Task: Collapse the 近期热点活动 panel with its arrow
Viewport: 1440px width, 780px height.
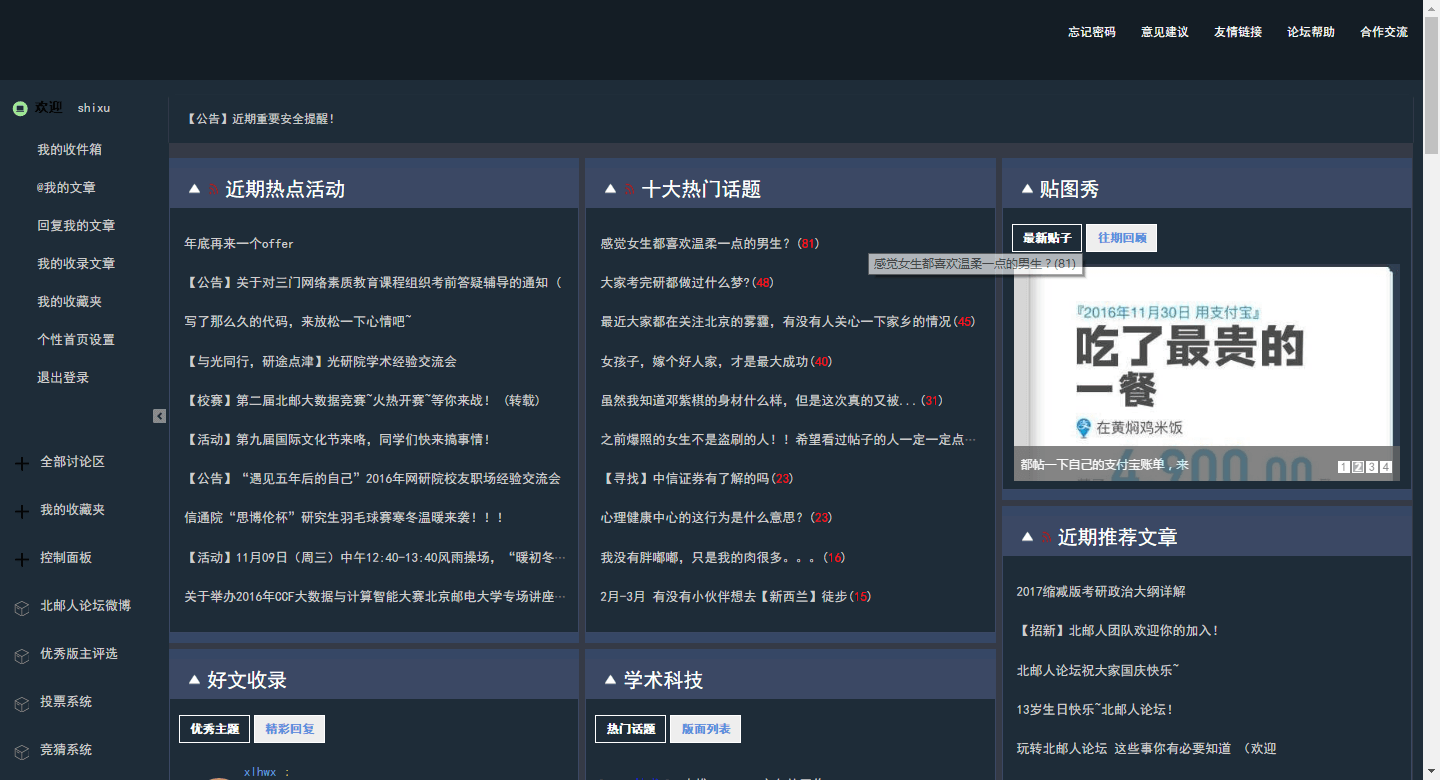Action: click(194, 187)
